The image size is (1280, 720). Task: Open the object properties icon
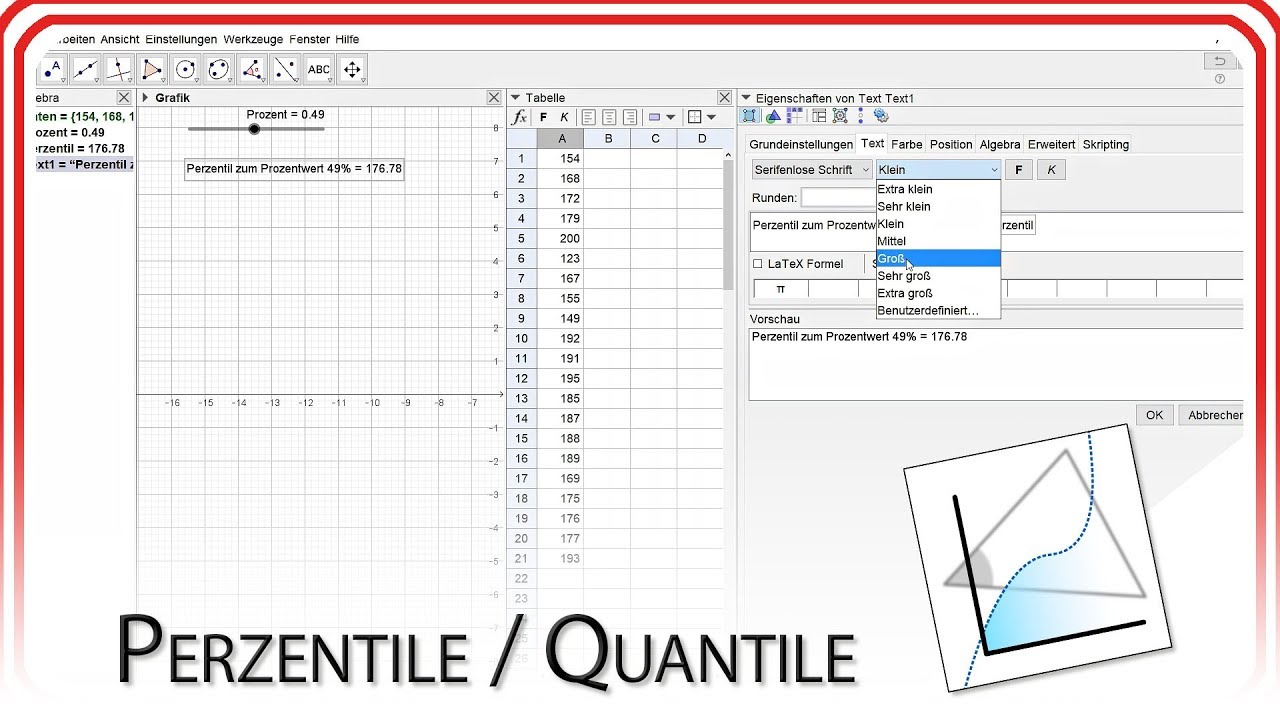[x=750, y=116]
